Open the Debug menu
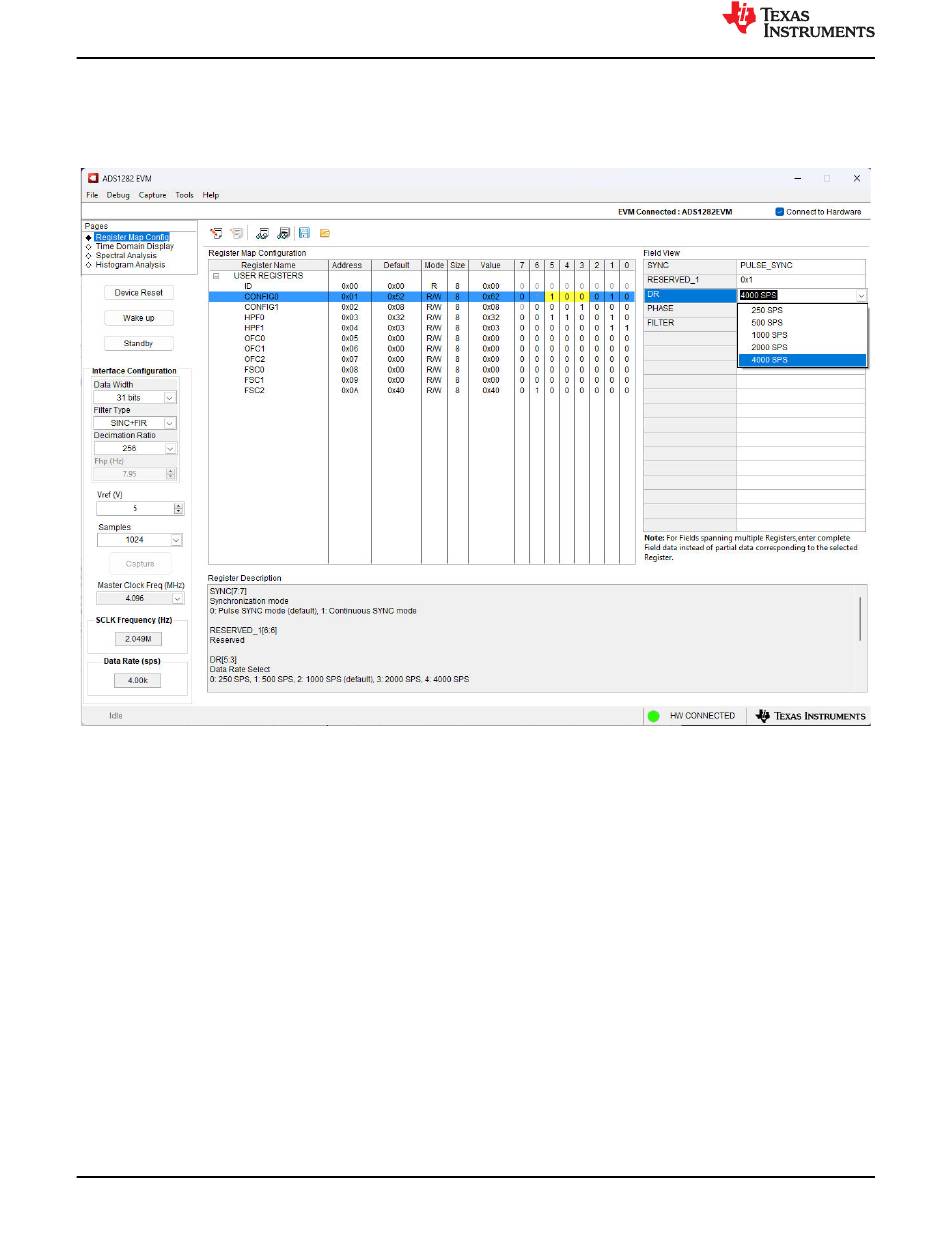Image resolution: width=950 pixels, height=1237 pixels. pyautogui.click(x=118, y=195)
